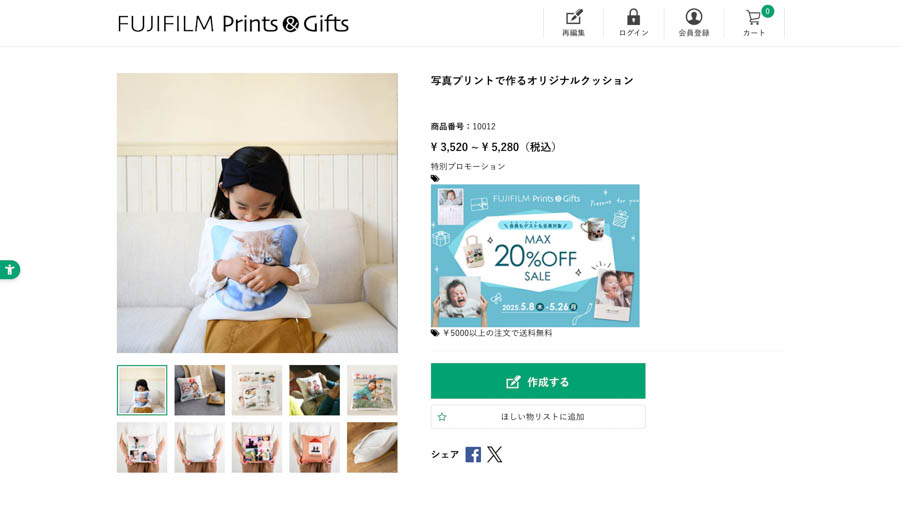The image size is (900, 510).
Task: Select the girl with dog cushion thumbnail
Action: click(372, 390)
